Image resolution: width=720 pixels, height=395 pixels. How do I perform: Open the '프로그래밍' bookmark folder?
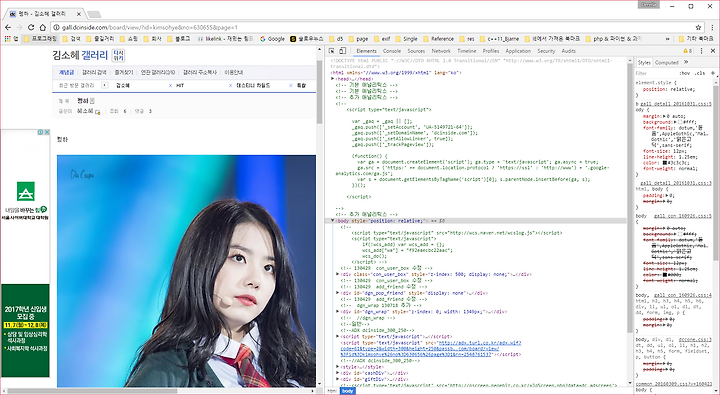pyautogui.click(x=40, y=39)
